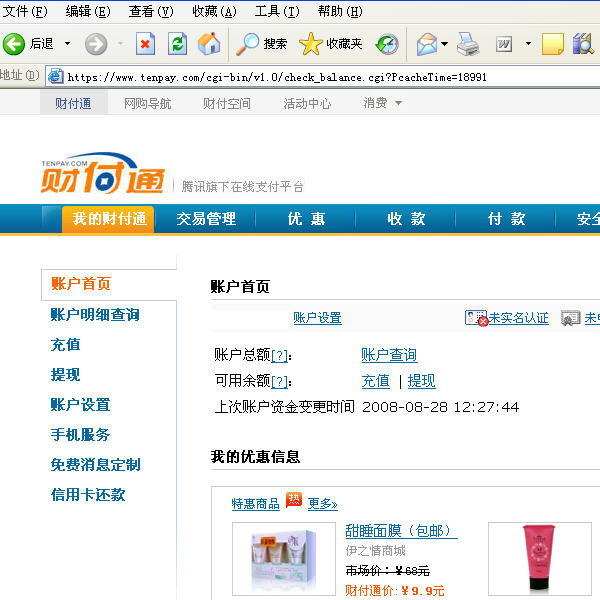Screen dimensions: 600x600
Task: Click the [?] help beside 账户总额
Action: (279, 355)
